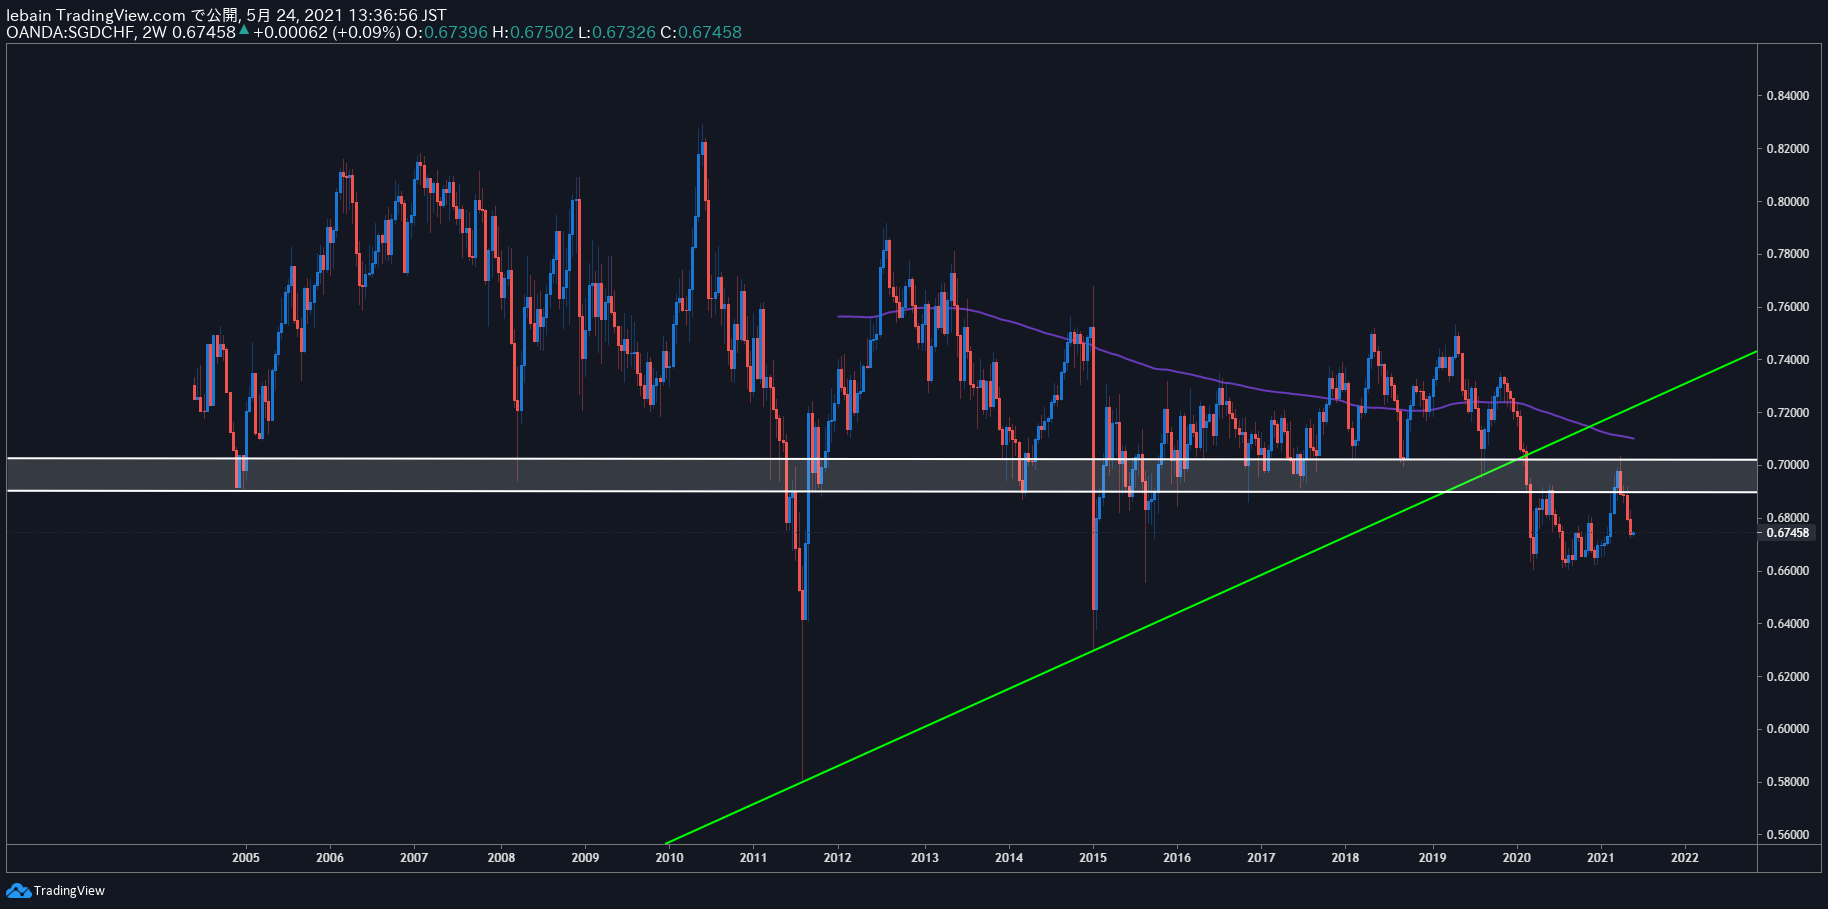Click the close value C:0.67458 in header
This screenshot has height=909, width=1828.
(701, 32)
